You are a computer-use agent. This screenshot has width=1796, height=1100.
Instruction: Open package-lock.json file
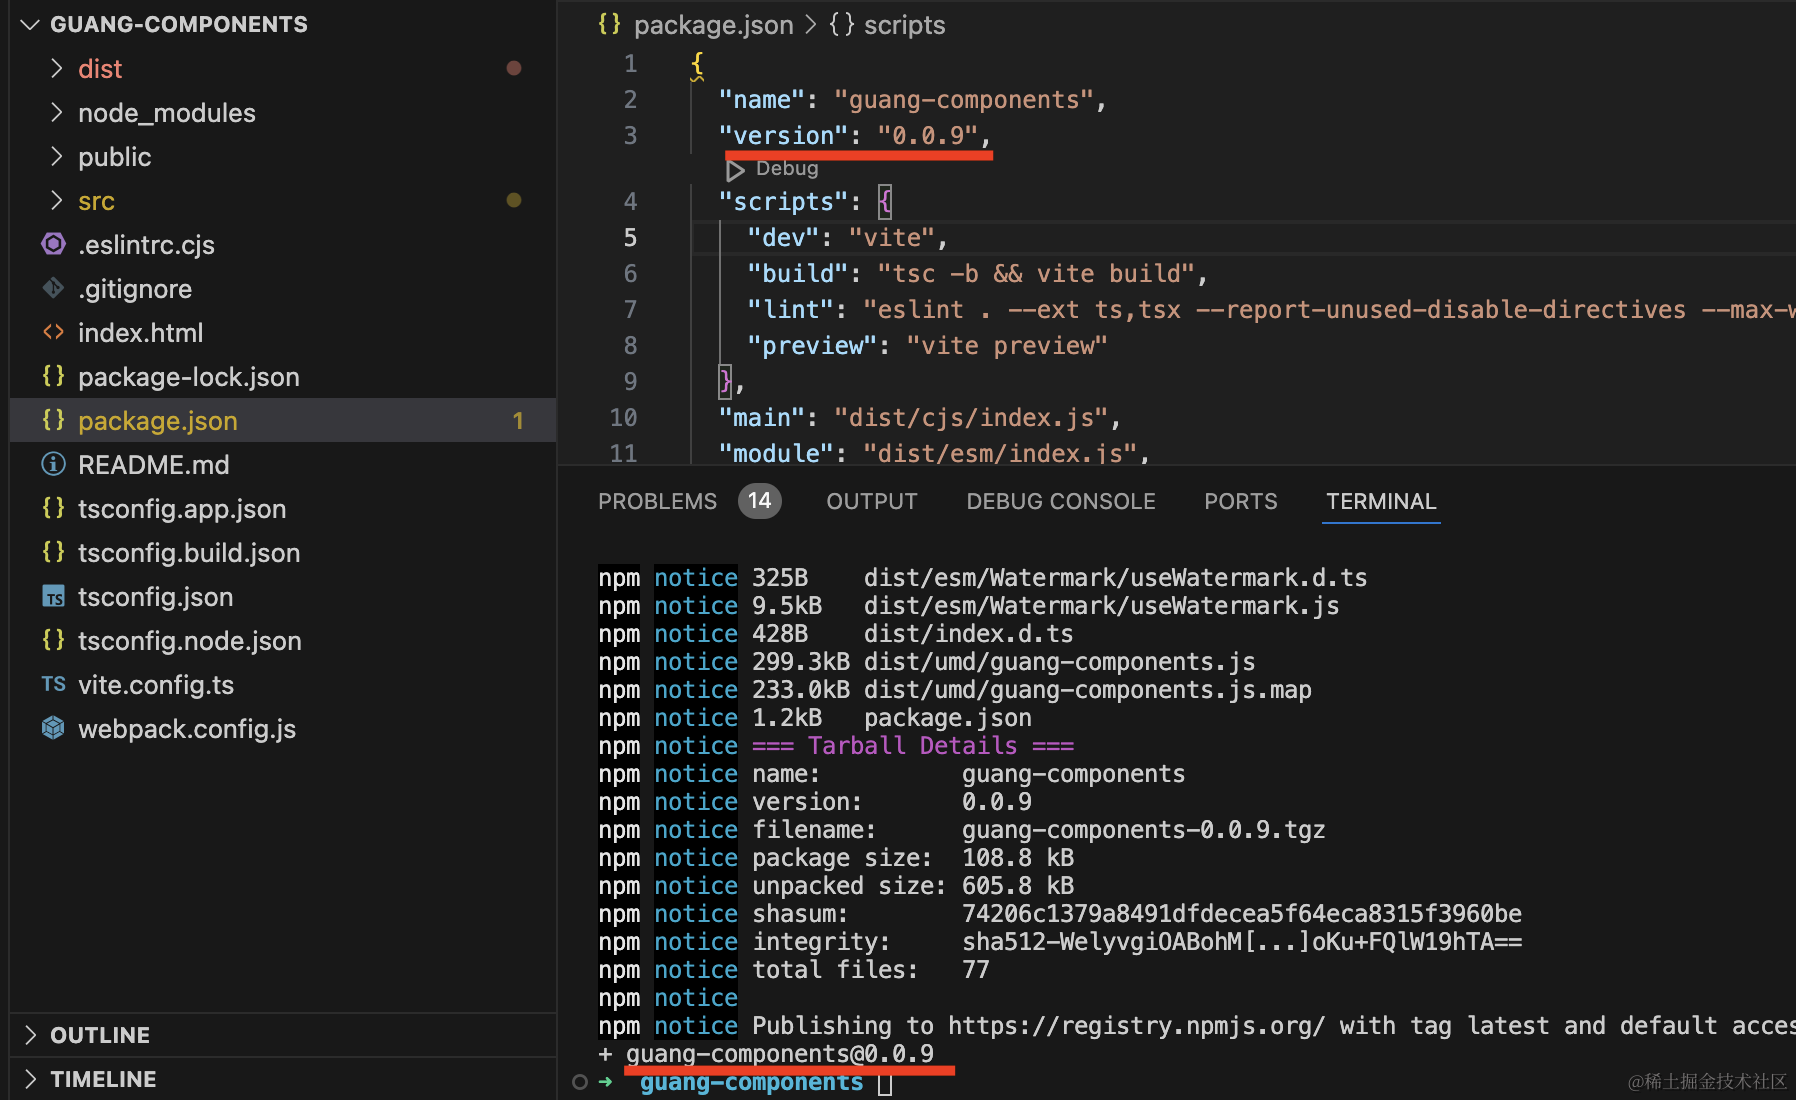[x=189, y=377]
